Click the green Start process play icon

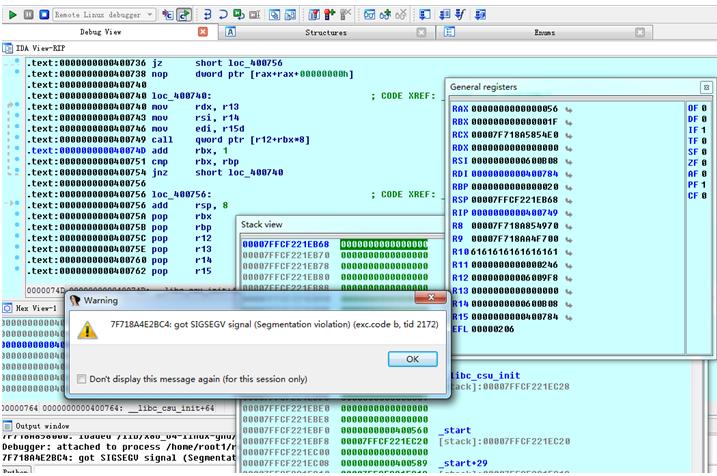pos(11,15)
